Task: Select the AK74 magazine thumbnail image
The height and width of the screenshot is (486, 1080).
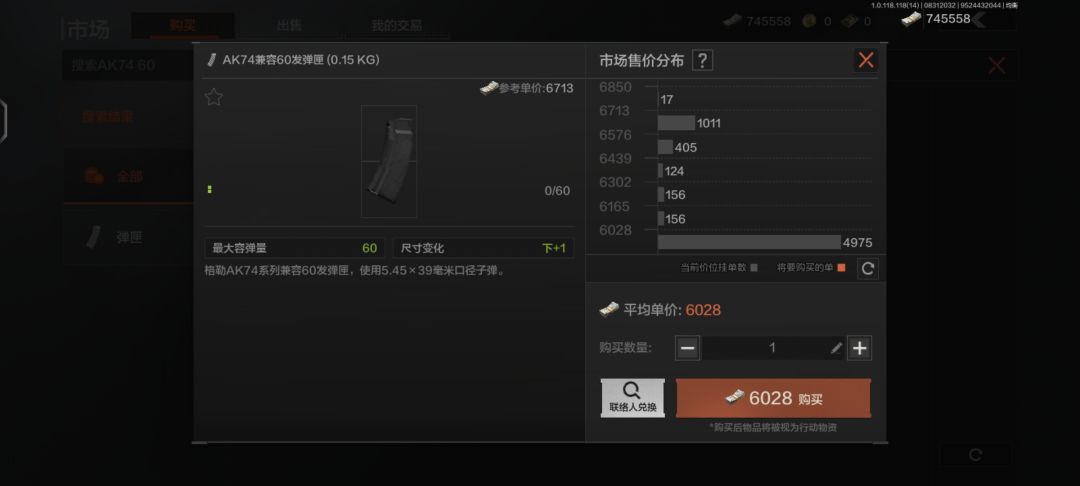Action: 388,161
